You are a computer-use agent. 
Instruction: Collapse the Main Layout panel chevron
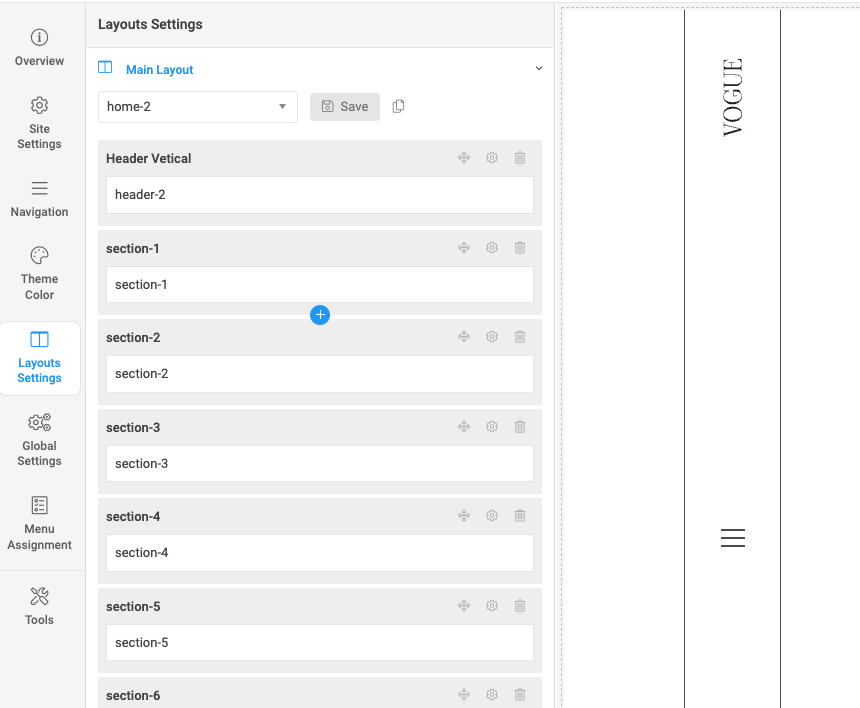click(x=539, y=69)
